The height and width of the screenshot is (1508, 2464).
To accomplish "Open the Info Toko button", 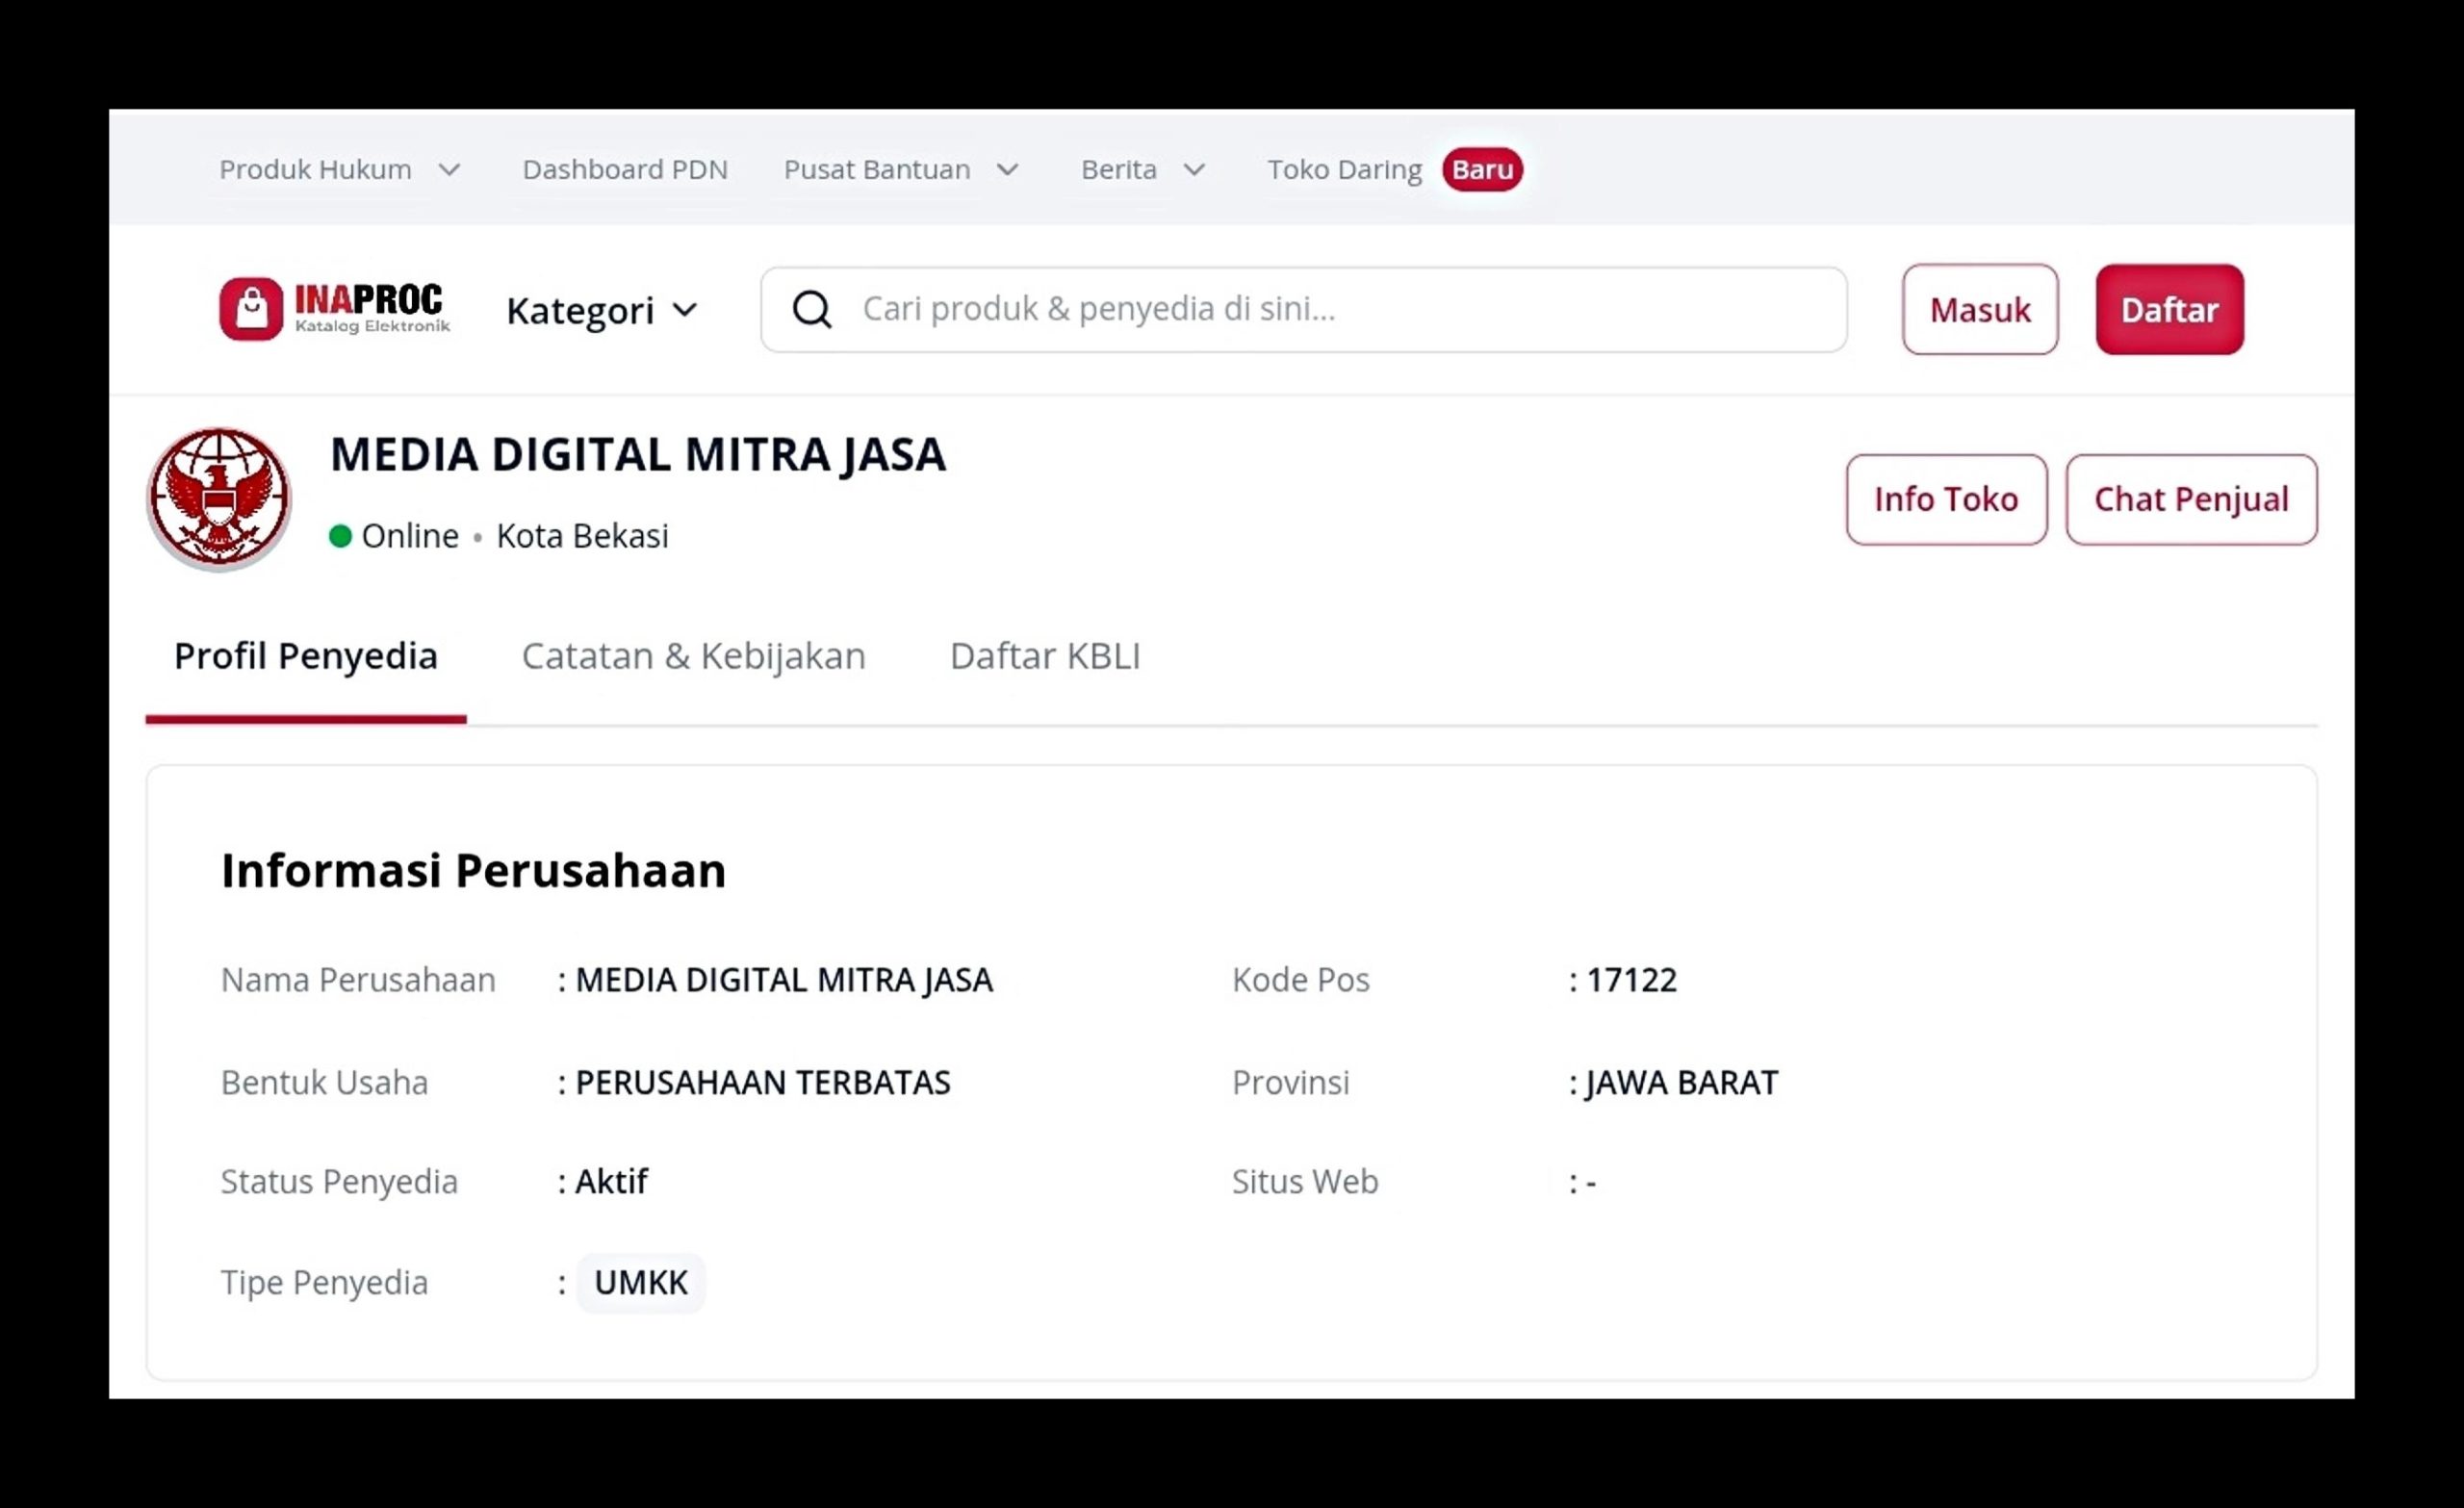I will [1945, 499].
